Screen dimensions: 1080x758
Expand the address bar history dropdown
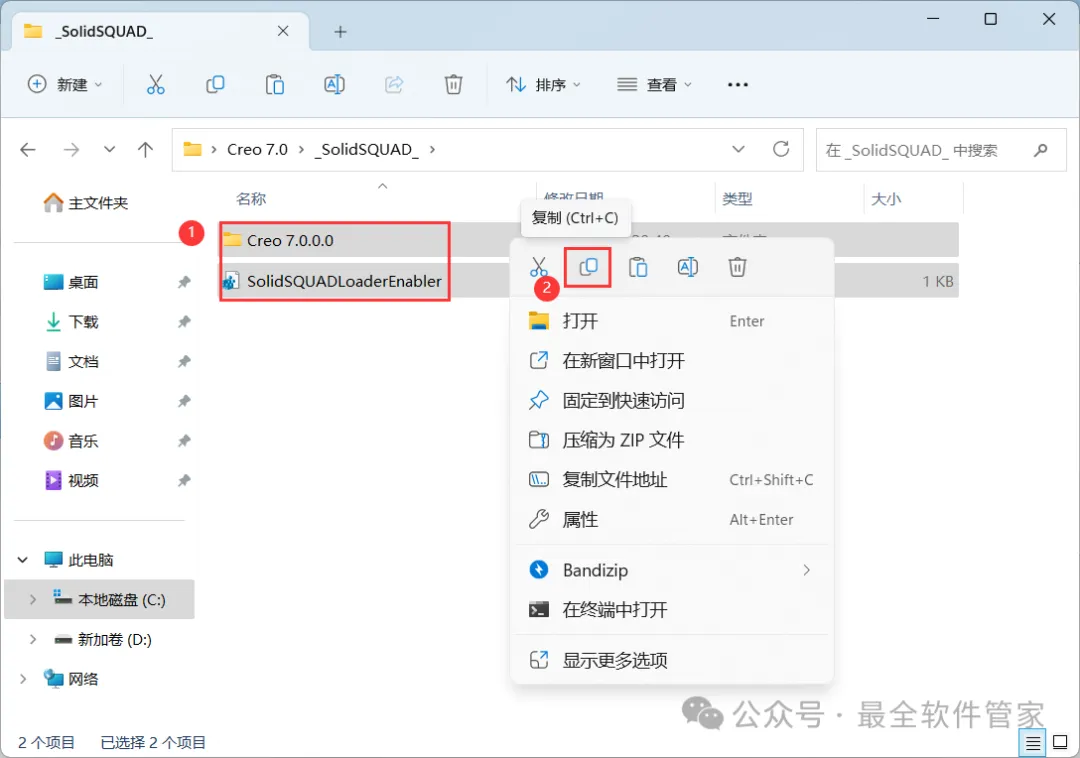tap(738, 149)
